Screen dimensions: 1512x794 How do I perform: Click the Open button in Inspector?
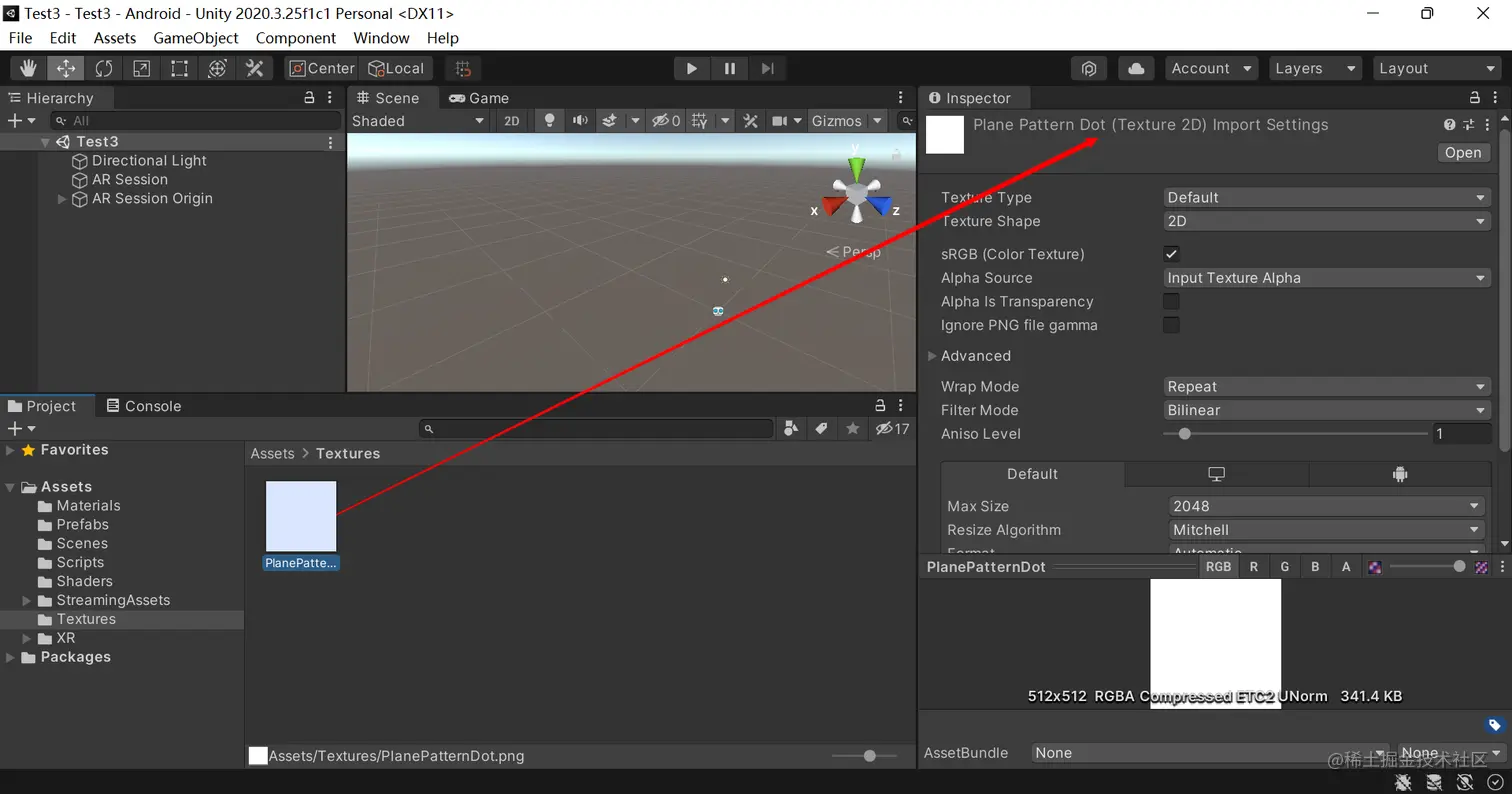click(1463, 153)
